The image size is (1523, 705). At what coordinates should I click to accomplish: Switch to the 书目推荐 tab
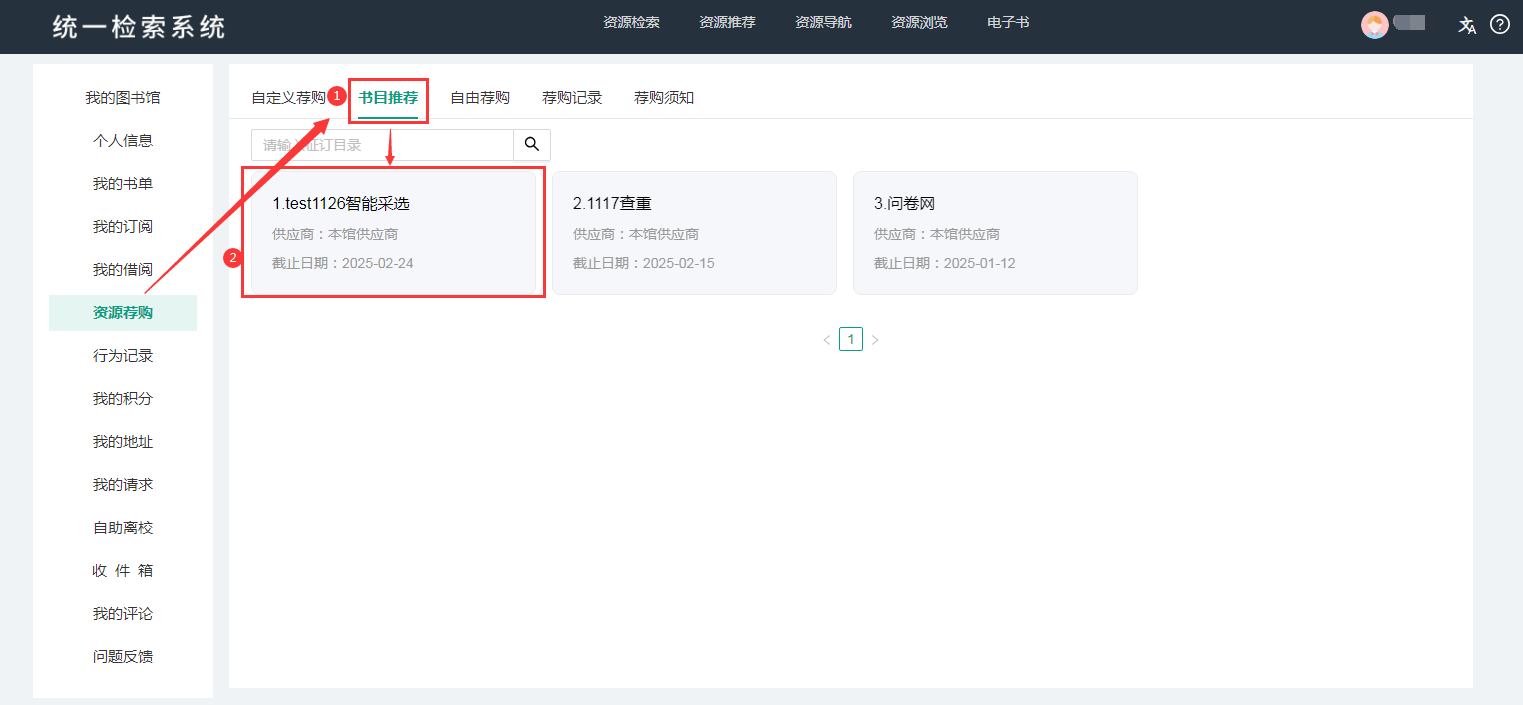pyautogui.click(x=388, y=97)
